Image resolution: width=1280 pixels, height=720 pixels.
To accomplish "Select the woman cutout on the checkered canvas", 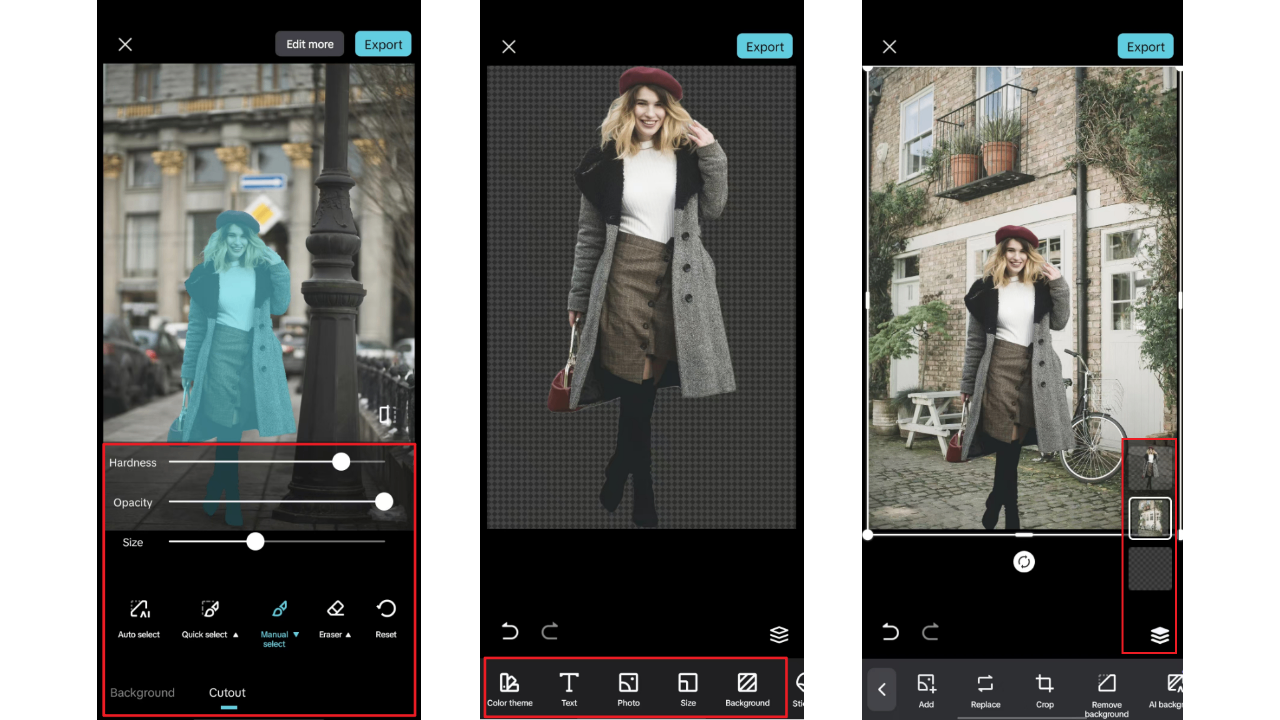I will [x=640, y=295].
